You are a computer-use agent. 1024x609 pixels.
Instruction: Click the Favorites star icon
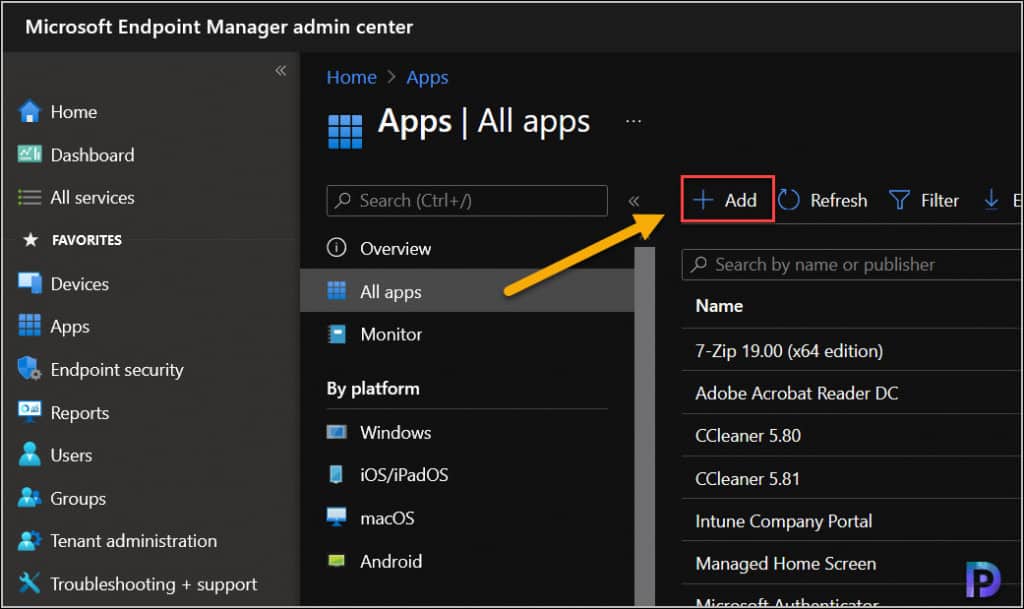[x=30, y=240]
